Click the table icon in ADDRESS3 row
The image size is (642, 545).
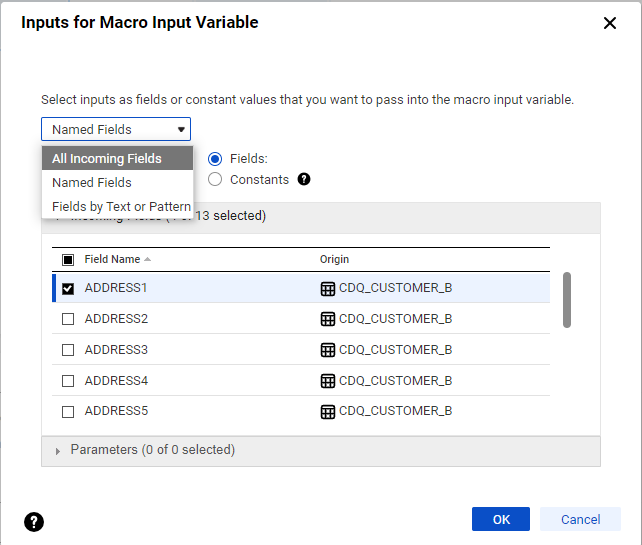[x=327, y=350]
